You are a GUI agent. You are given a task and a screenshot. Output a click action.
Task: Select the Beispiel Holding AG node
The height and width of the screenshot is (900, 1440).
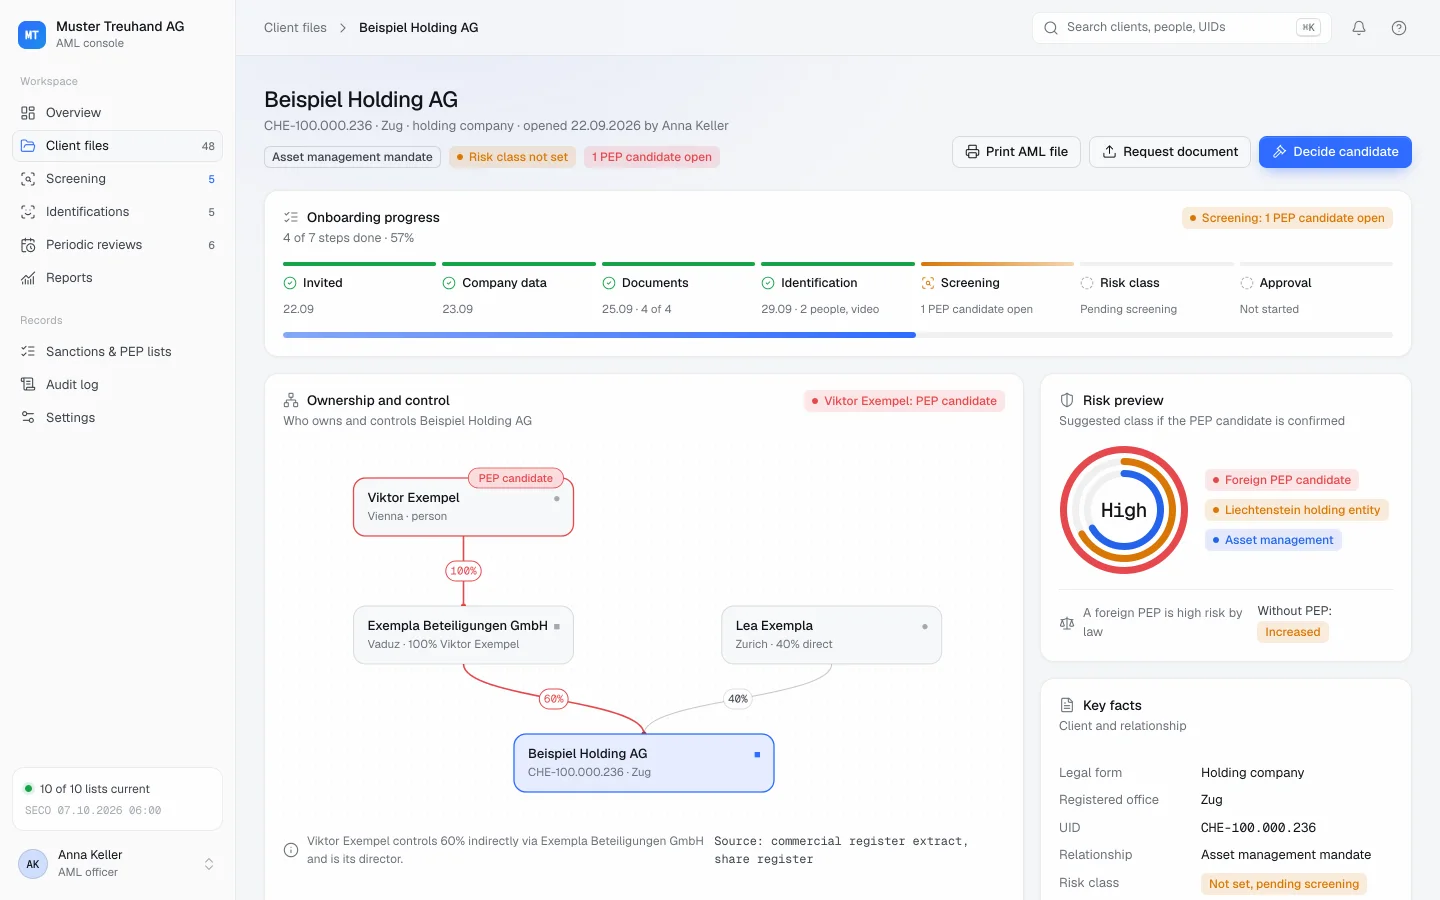[x=644, y=763]
